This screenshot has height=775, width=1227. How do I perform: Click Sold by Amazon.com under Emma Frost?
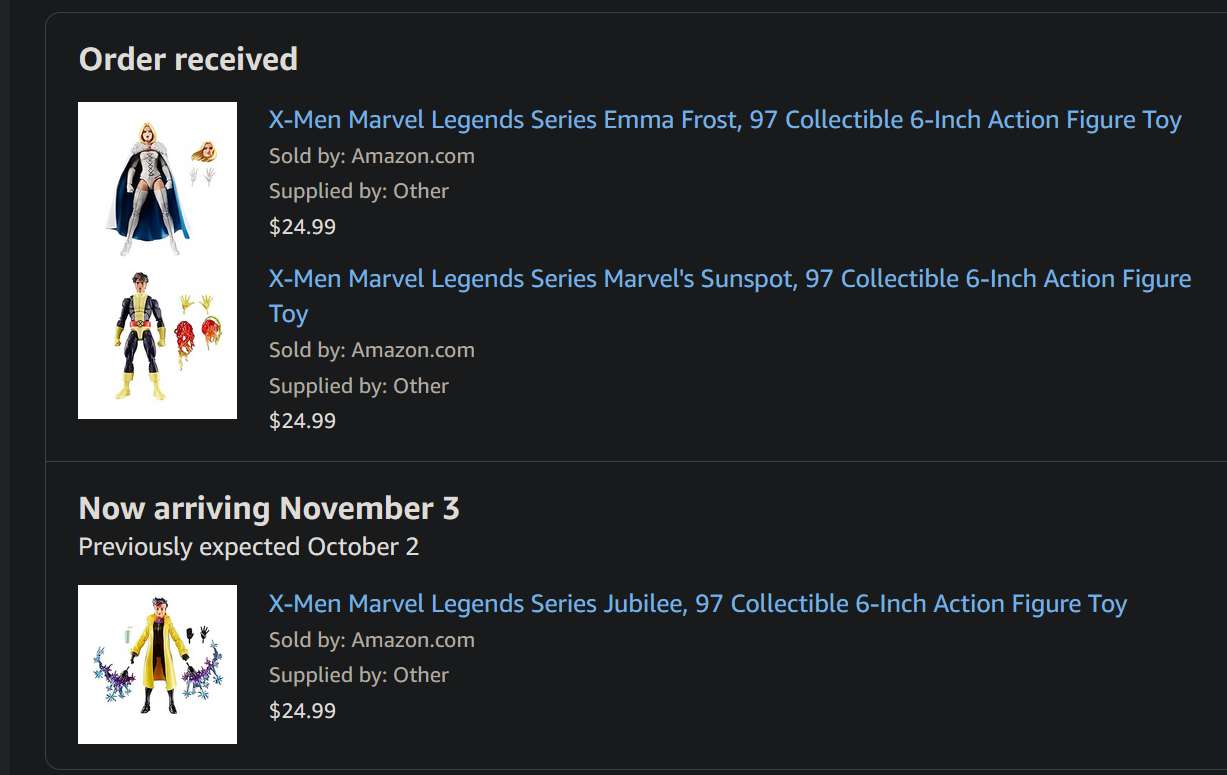(371, 156)
